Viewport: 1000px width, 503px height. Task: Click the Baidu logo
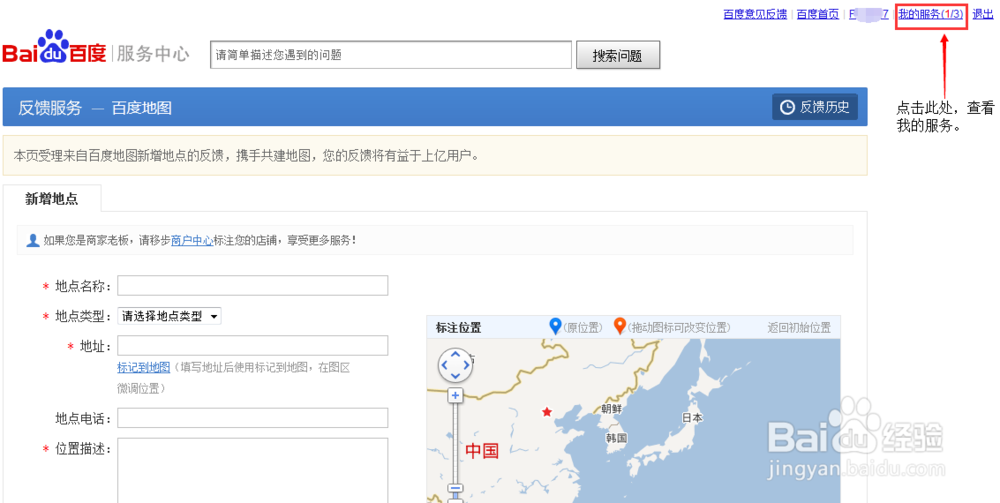55,47
